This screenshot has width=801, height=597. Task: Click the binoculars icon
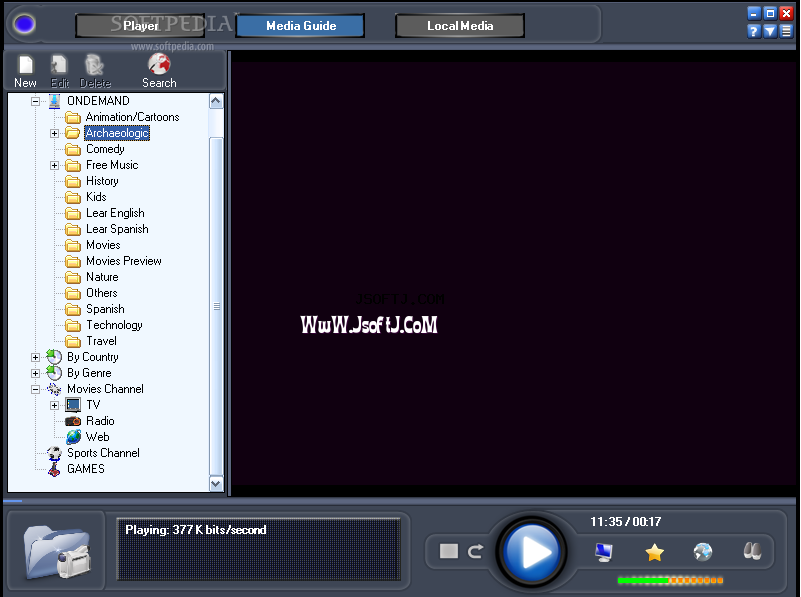tap(752, 551)
